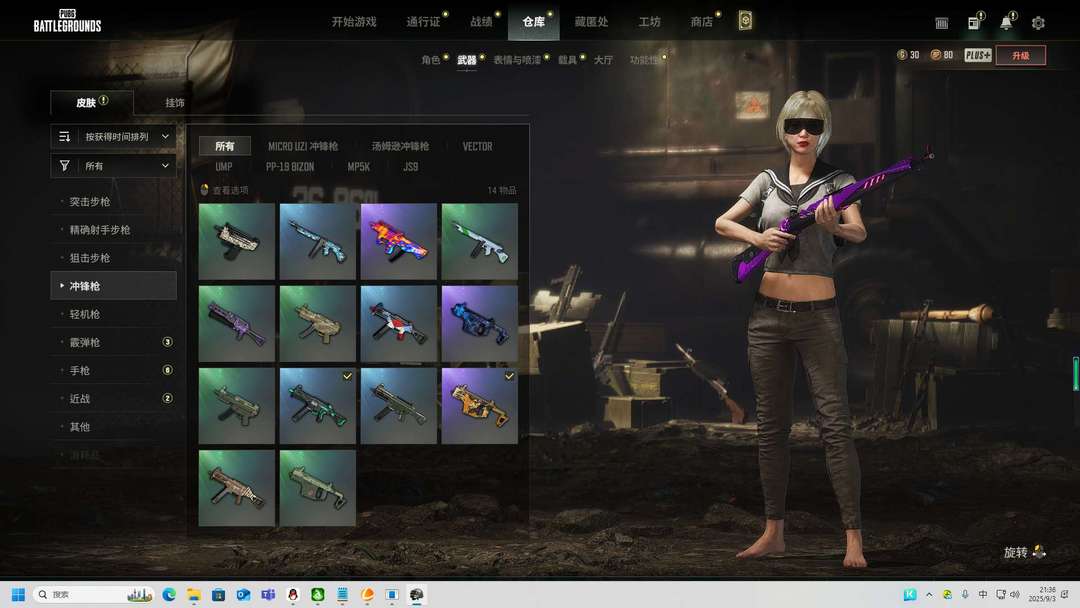Open the 表情与喷漆 sub-tab

tap(517, 60)
